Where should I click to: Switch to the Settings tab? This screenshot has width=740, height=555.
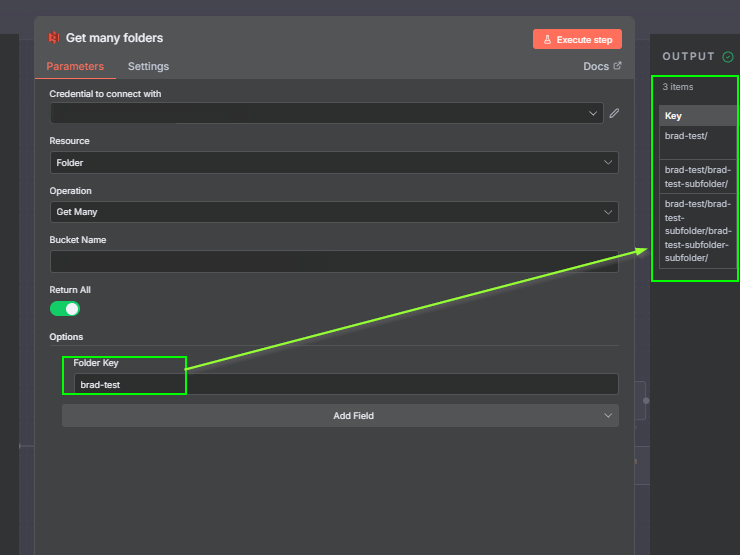[x=148, y=66]
